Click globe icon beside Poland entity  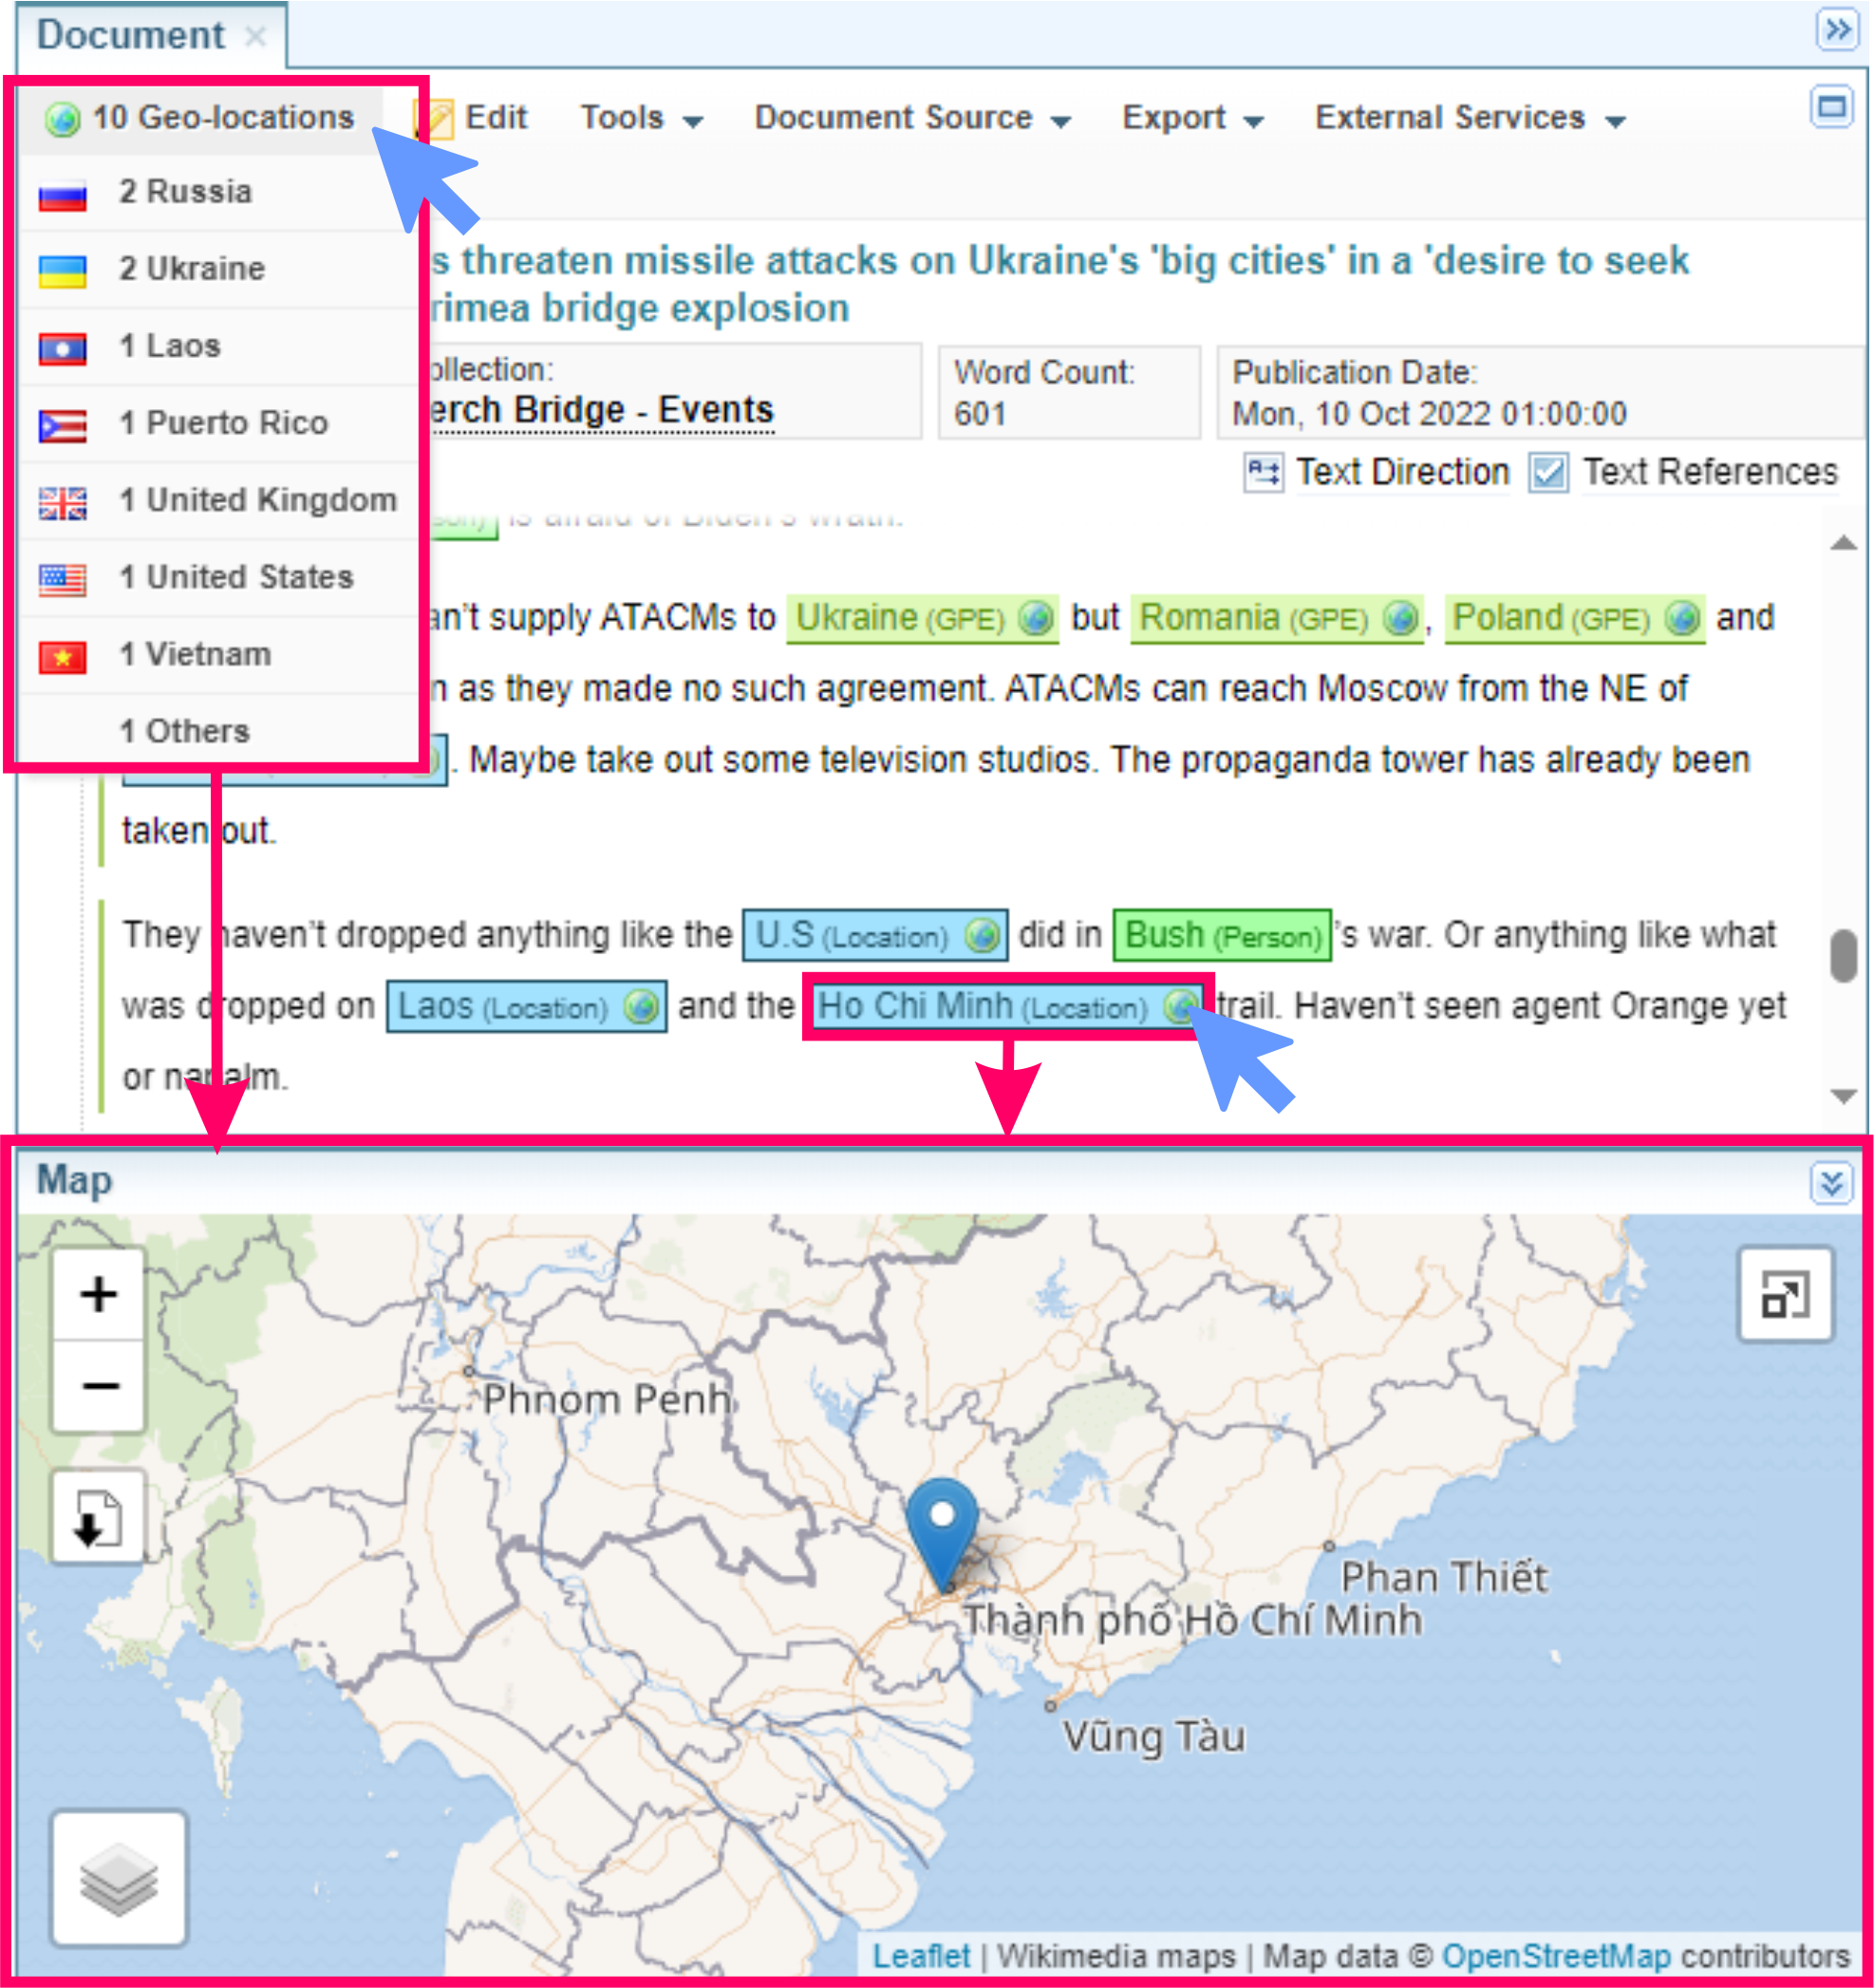[1684, 618]
